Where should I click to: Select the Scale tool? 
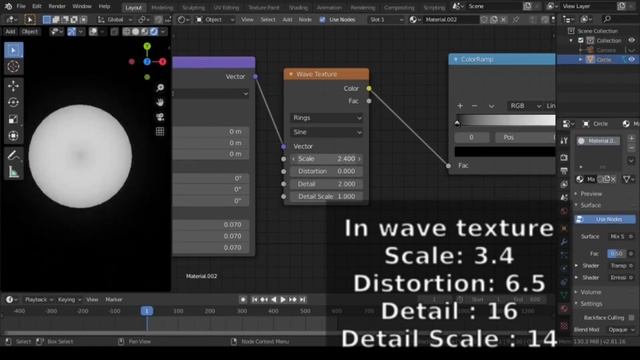tap(13, 119)
